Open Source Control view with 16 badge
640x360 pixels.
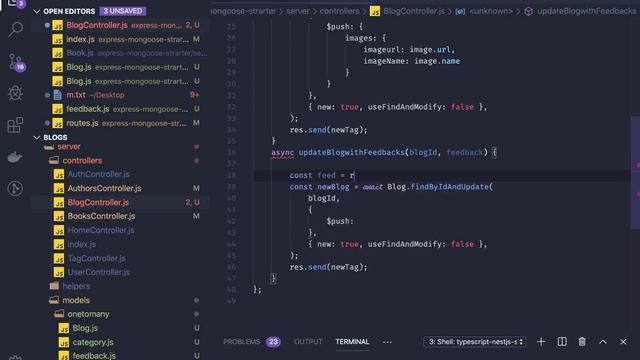16,62
